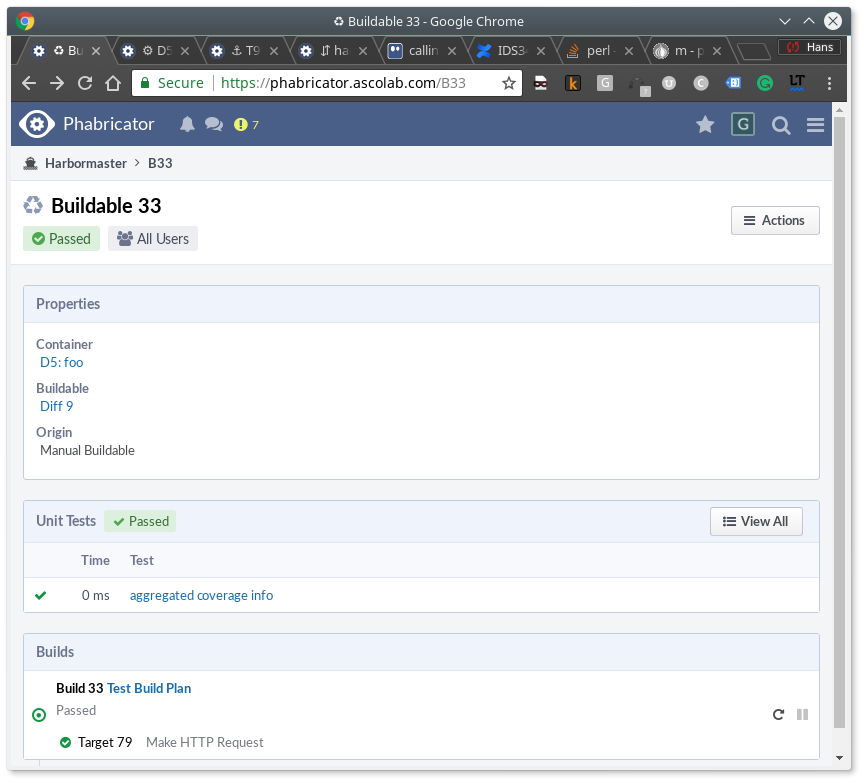Click the All Users visibility tag
The image size is (864, 783).
coord(153,239)
